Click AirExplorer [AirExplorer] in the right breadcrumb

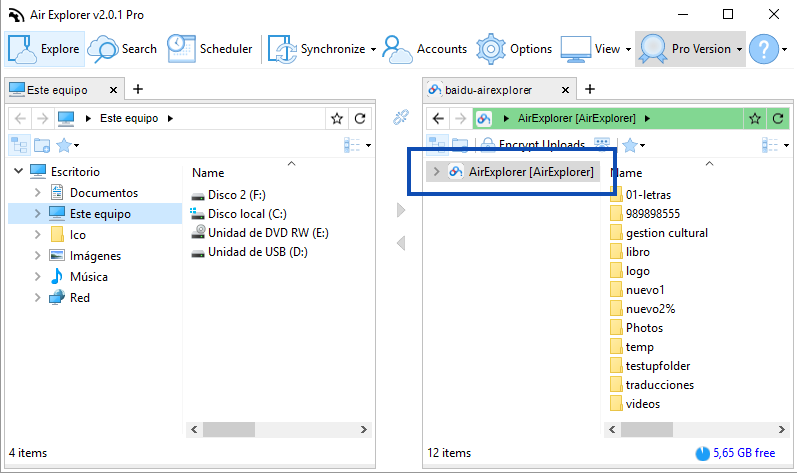click(x=576, y=118)
